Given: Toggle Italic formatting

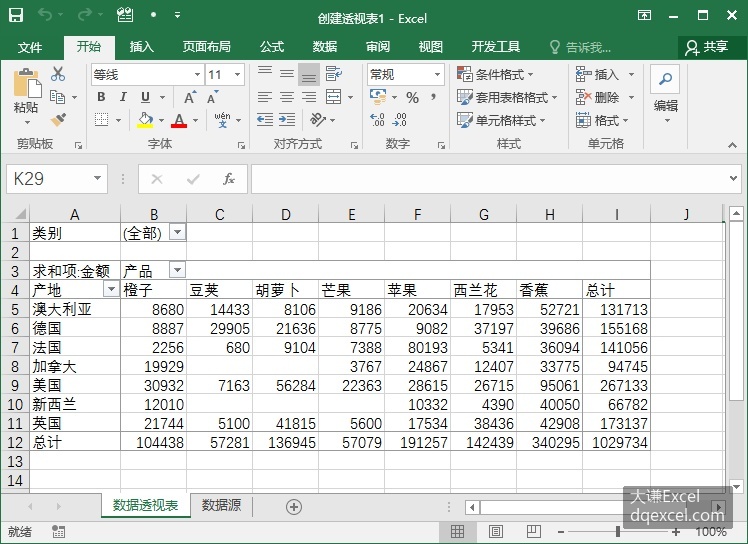Looking at the screenshot, I should coord(123,97).
